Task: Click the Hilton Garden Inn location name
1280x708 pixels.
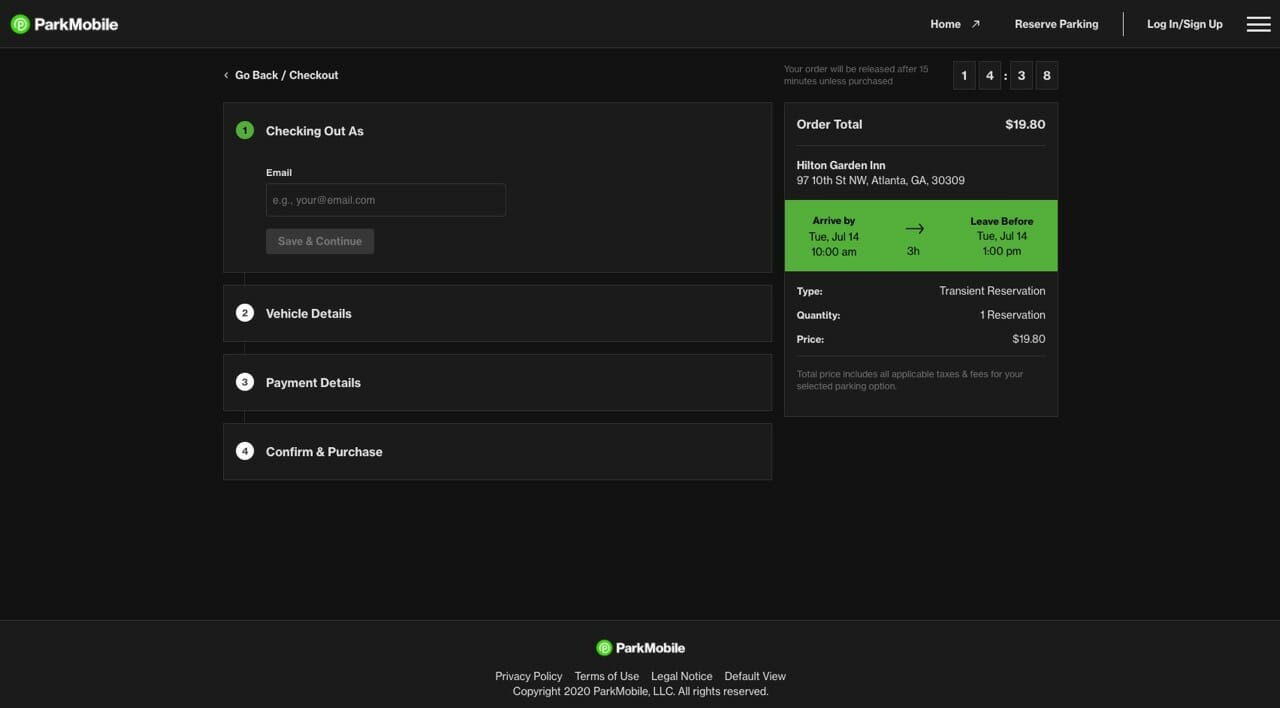Action: coord(841,165)
